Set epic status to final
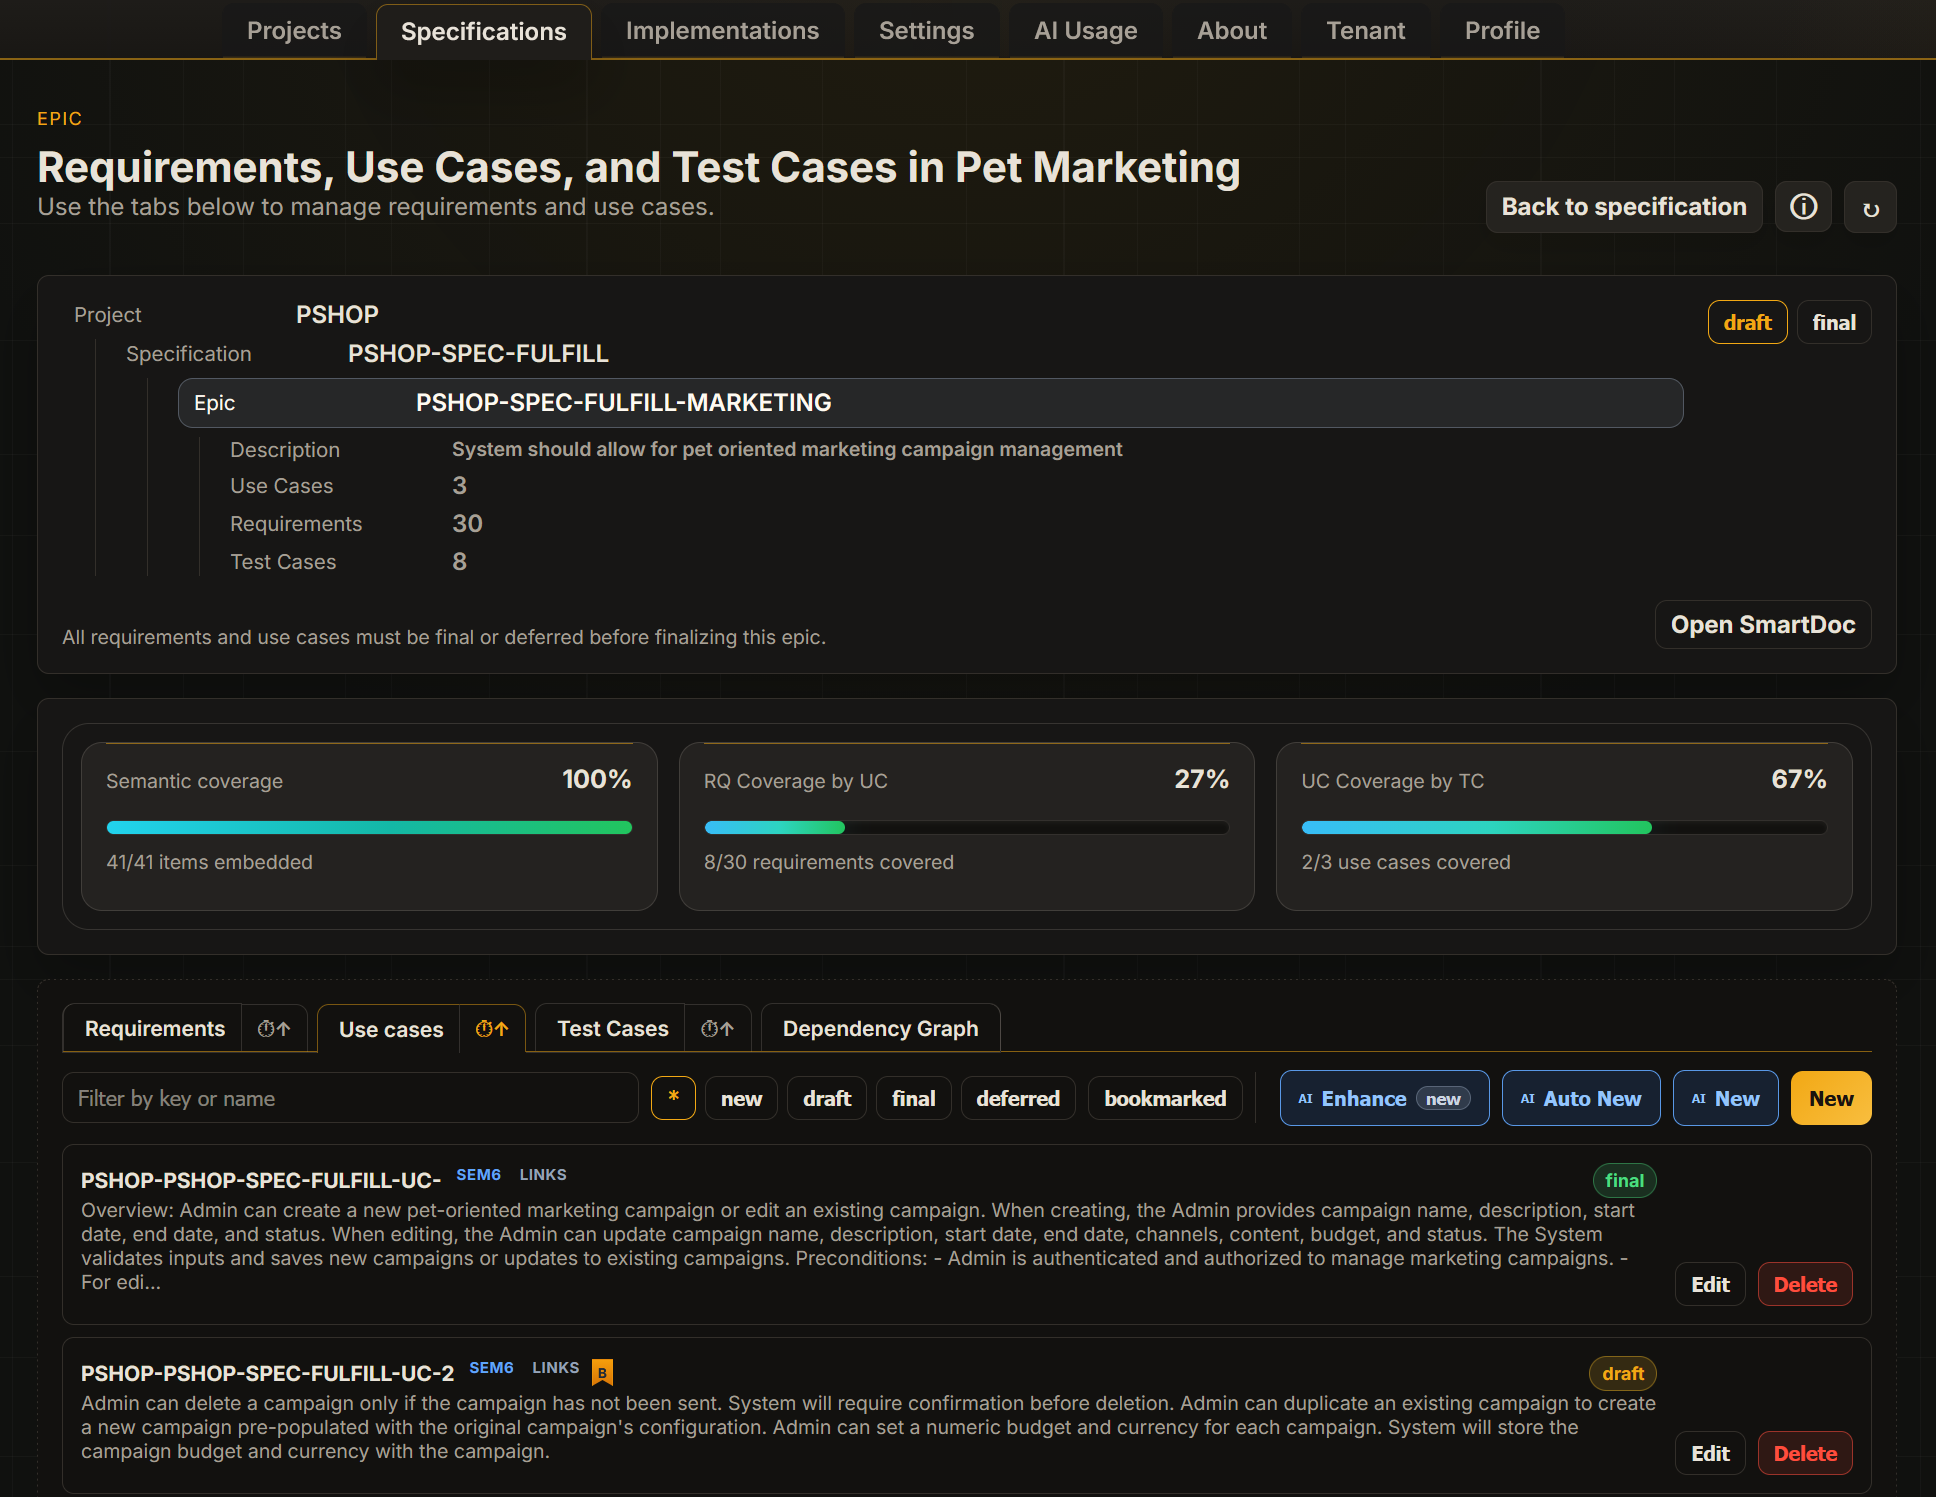1936x1497 pixels. click(x=1834, y=322)
